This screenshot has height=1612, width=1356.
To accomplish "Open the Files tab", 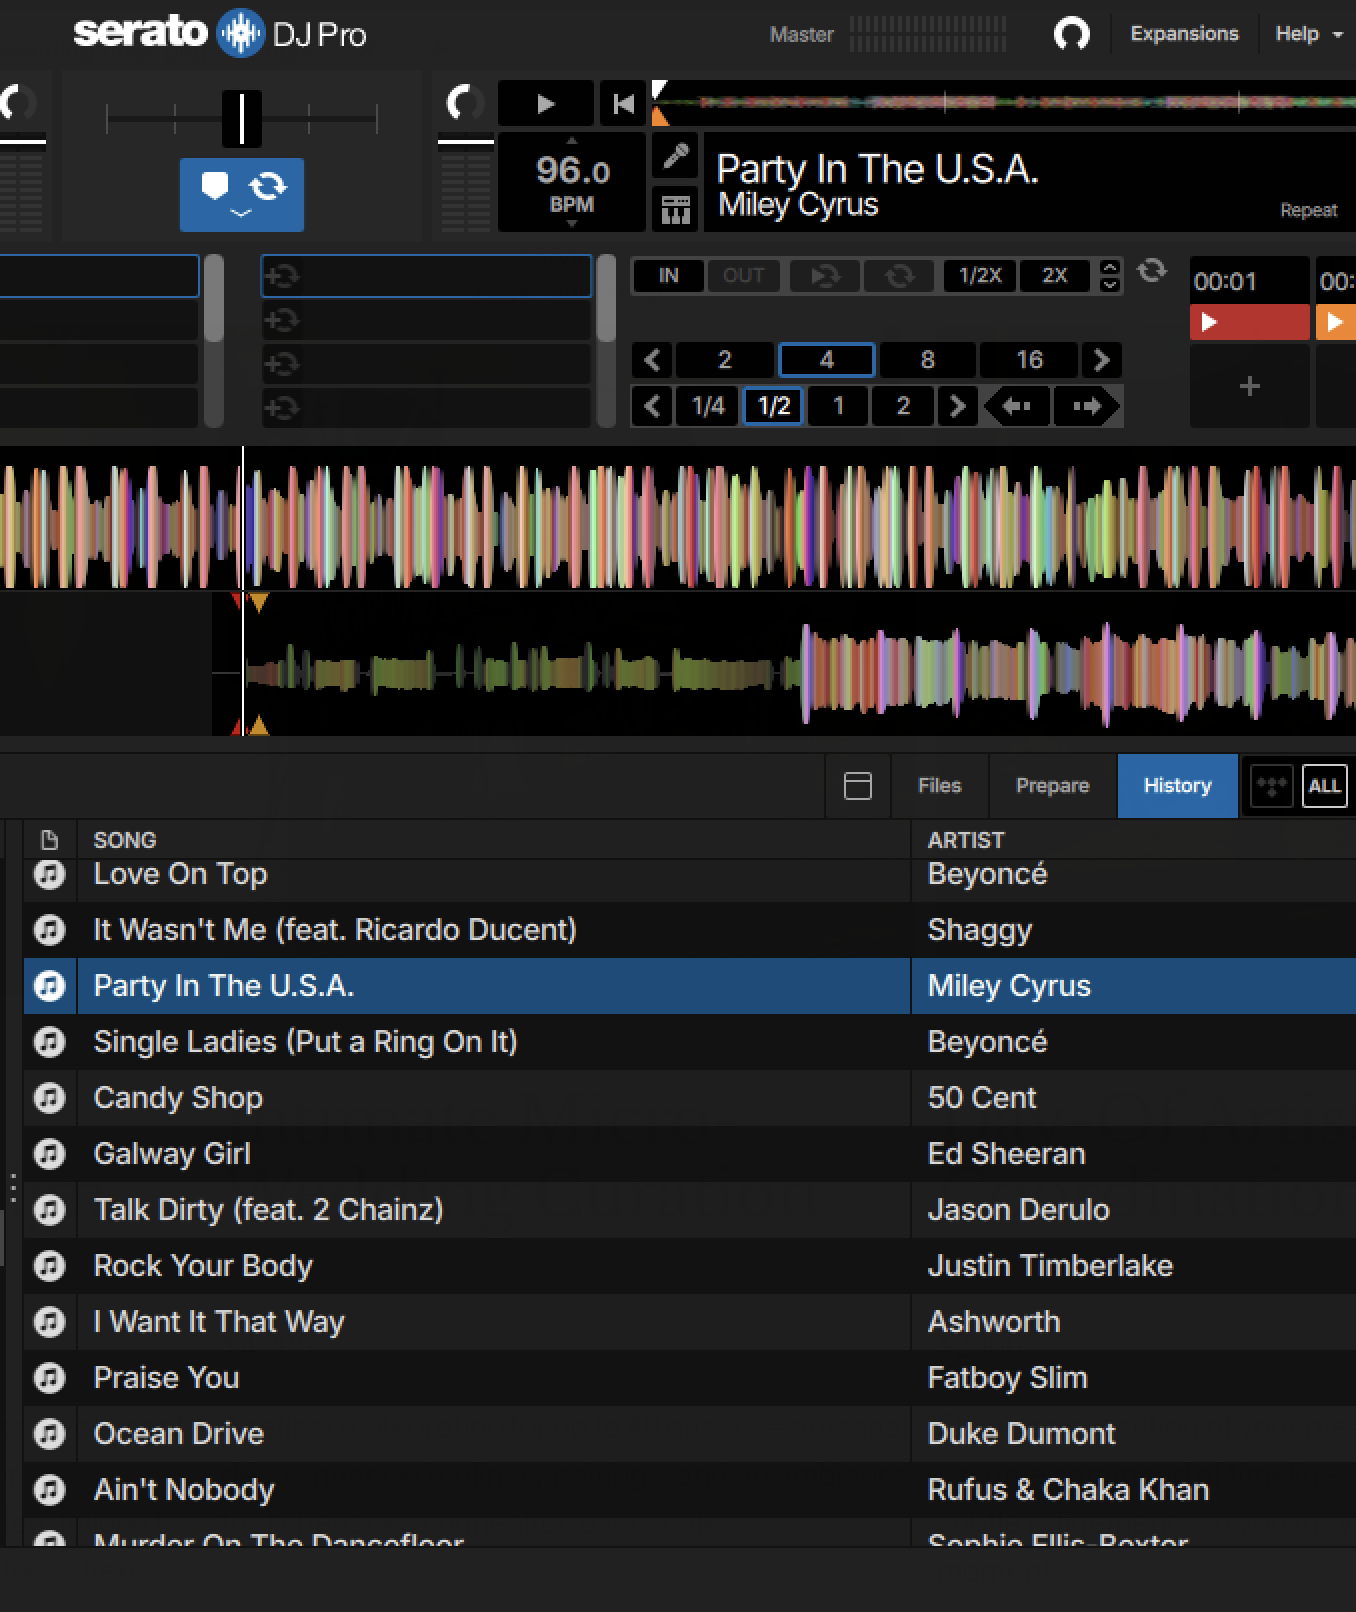I will (939, 786).
